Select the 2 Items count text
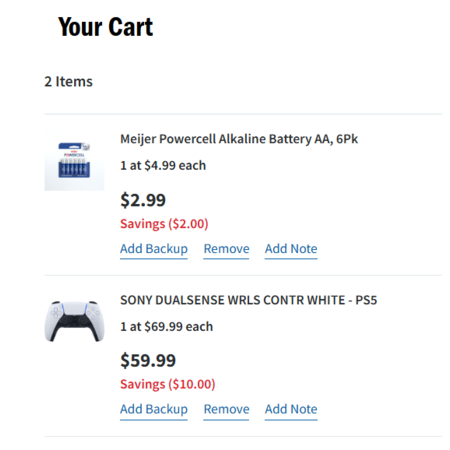The width and height of the screenshot is (450, 450). coord(68,82)
